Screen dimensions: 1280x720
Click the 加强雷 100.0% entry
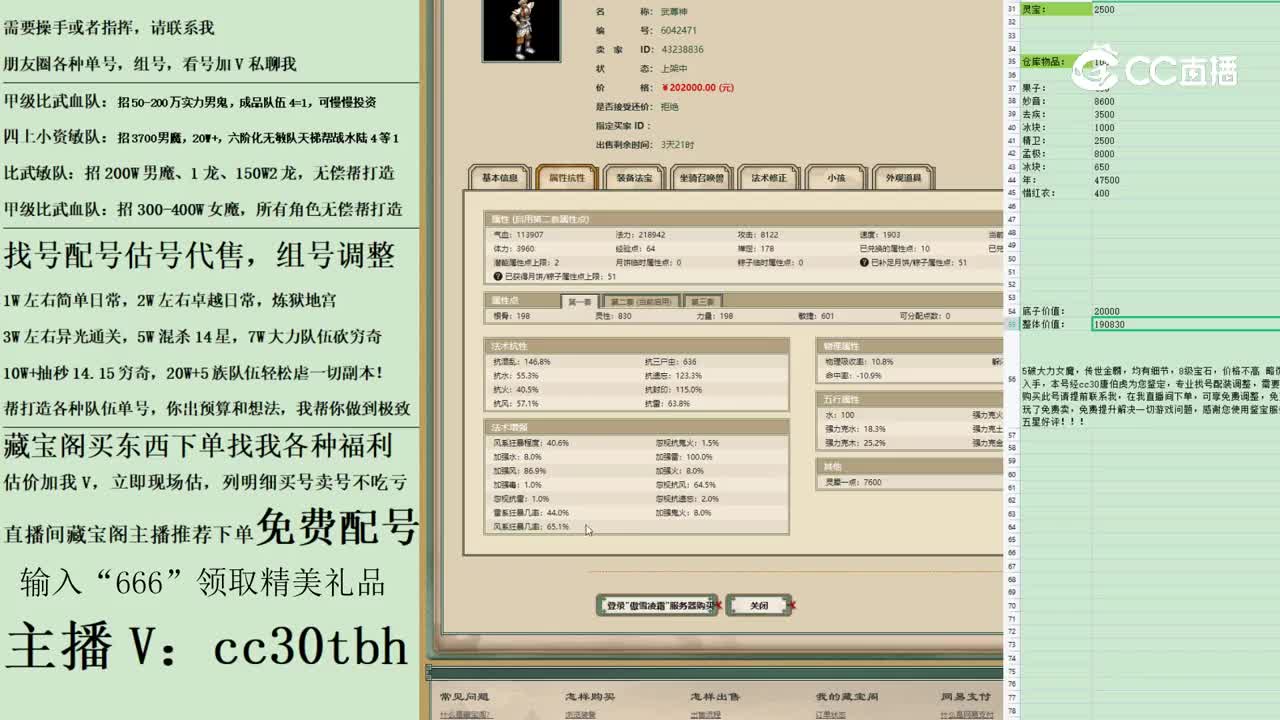coord(684,457)
